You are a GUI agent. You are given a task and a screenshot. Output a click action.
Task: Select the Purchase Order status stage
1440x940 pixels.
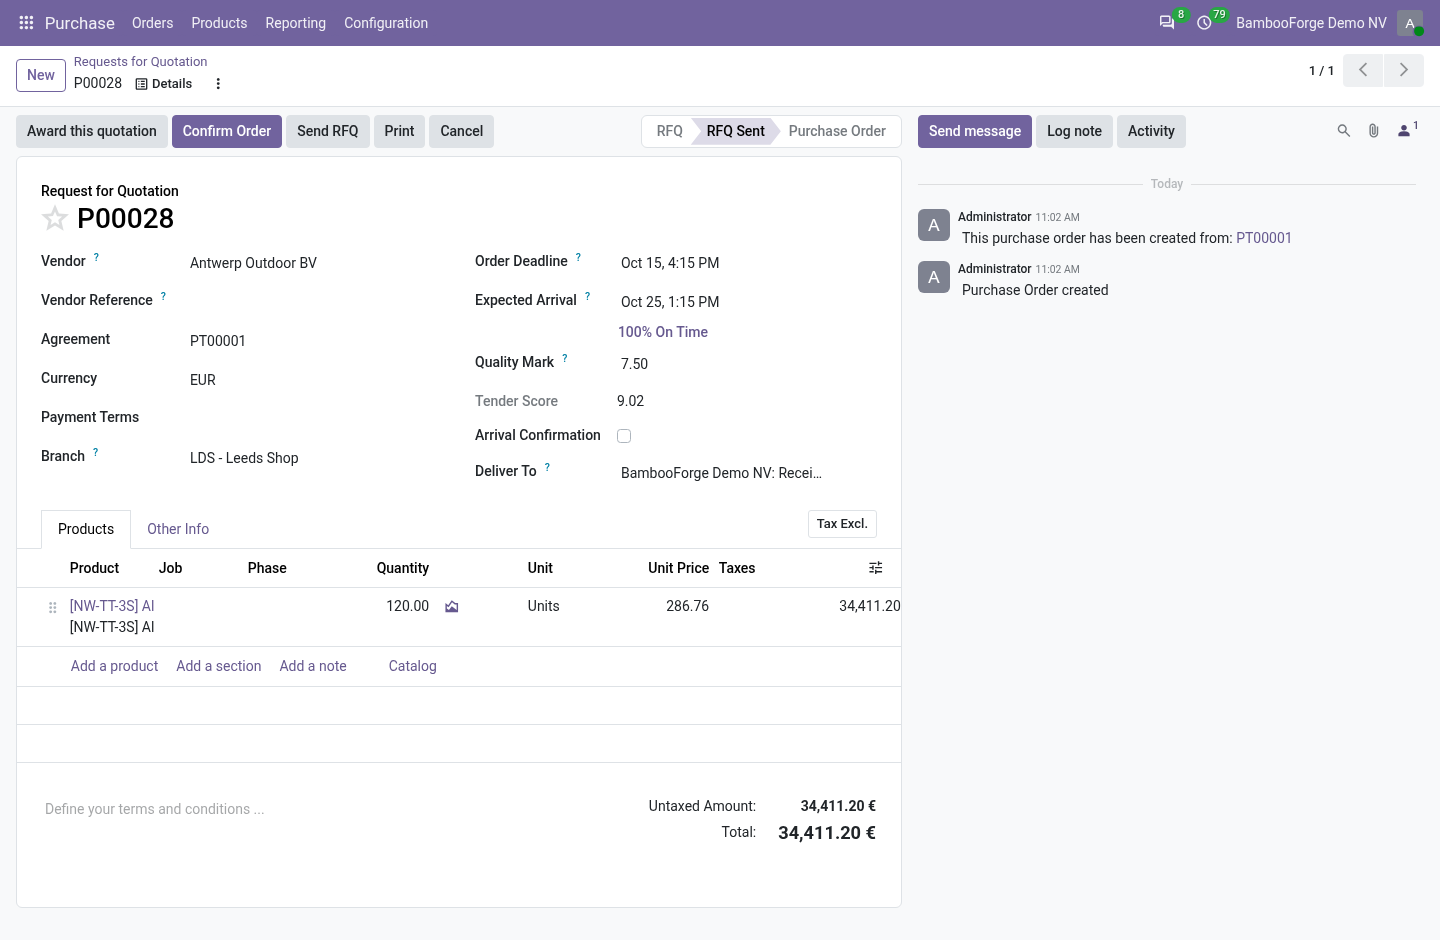pyautogui.click(x=837, y=131)
